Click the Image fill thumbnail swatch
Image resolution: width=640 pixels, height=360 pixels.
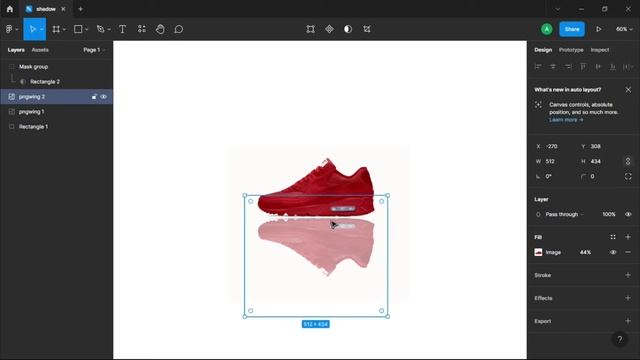(x=538, y=252)
